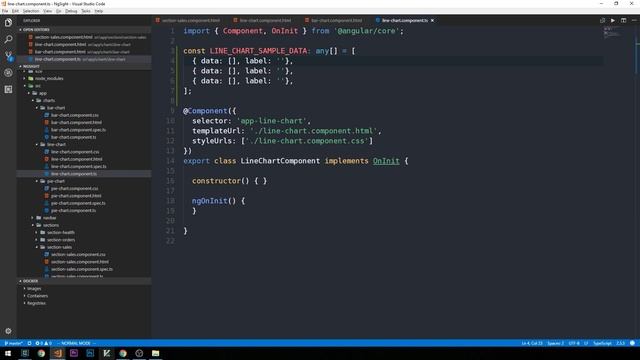Click the feedback smiley in the status bar
This screenshot has height=360, width=640.
(632, 343)
